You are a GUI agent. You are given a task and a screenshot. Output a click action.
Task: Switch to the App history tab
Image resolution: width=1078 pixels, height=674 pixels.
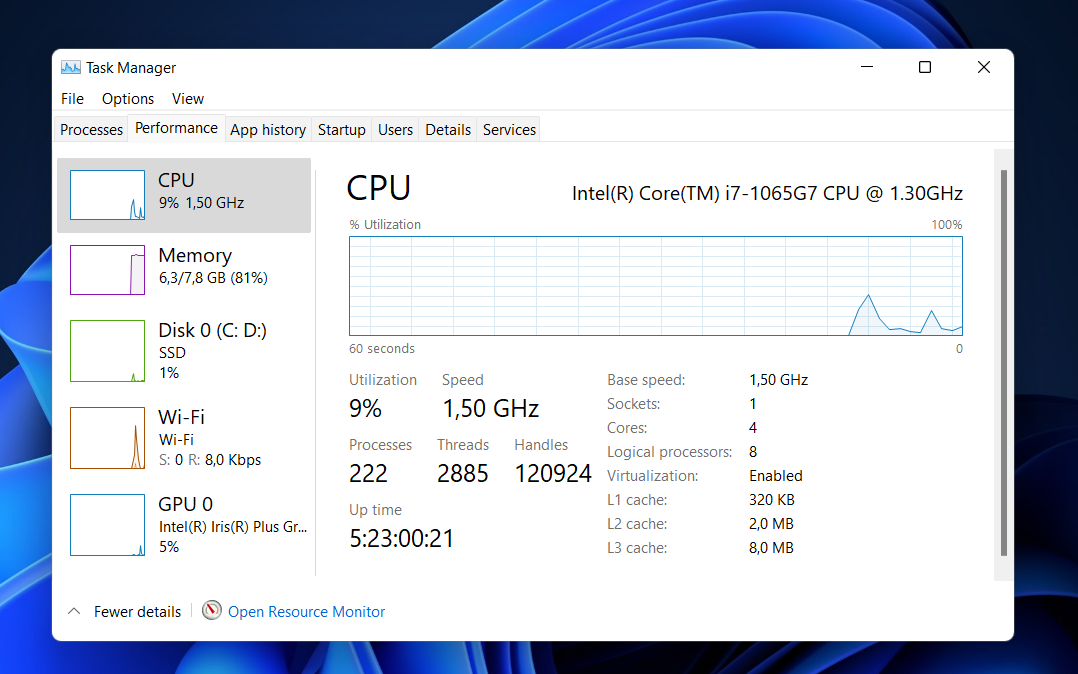[267, 129]
